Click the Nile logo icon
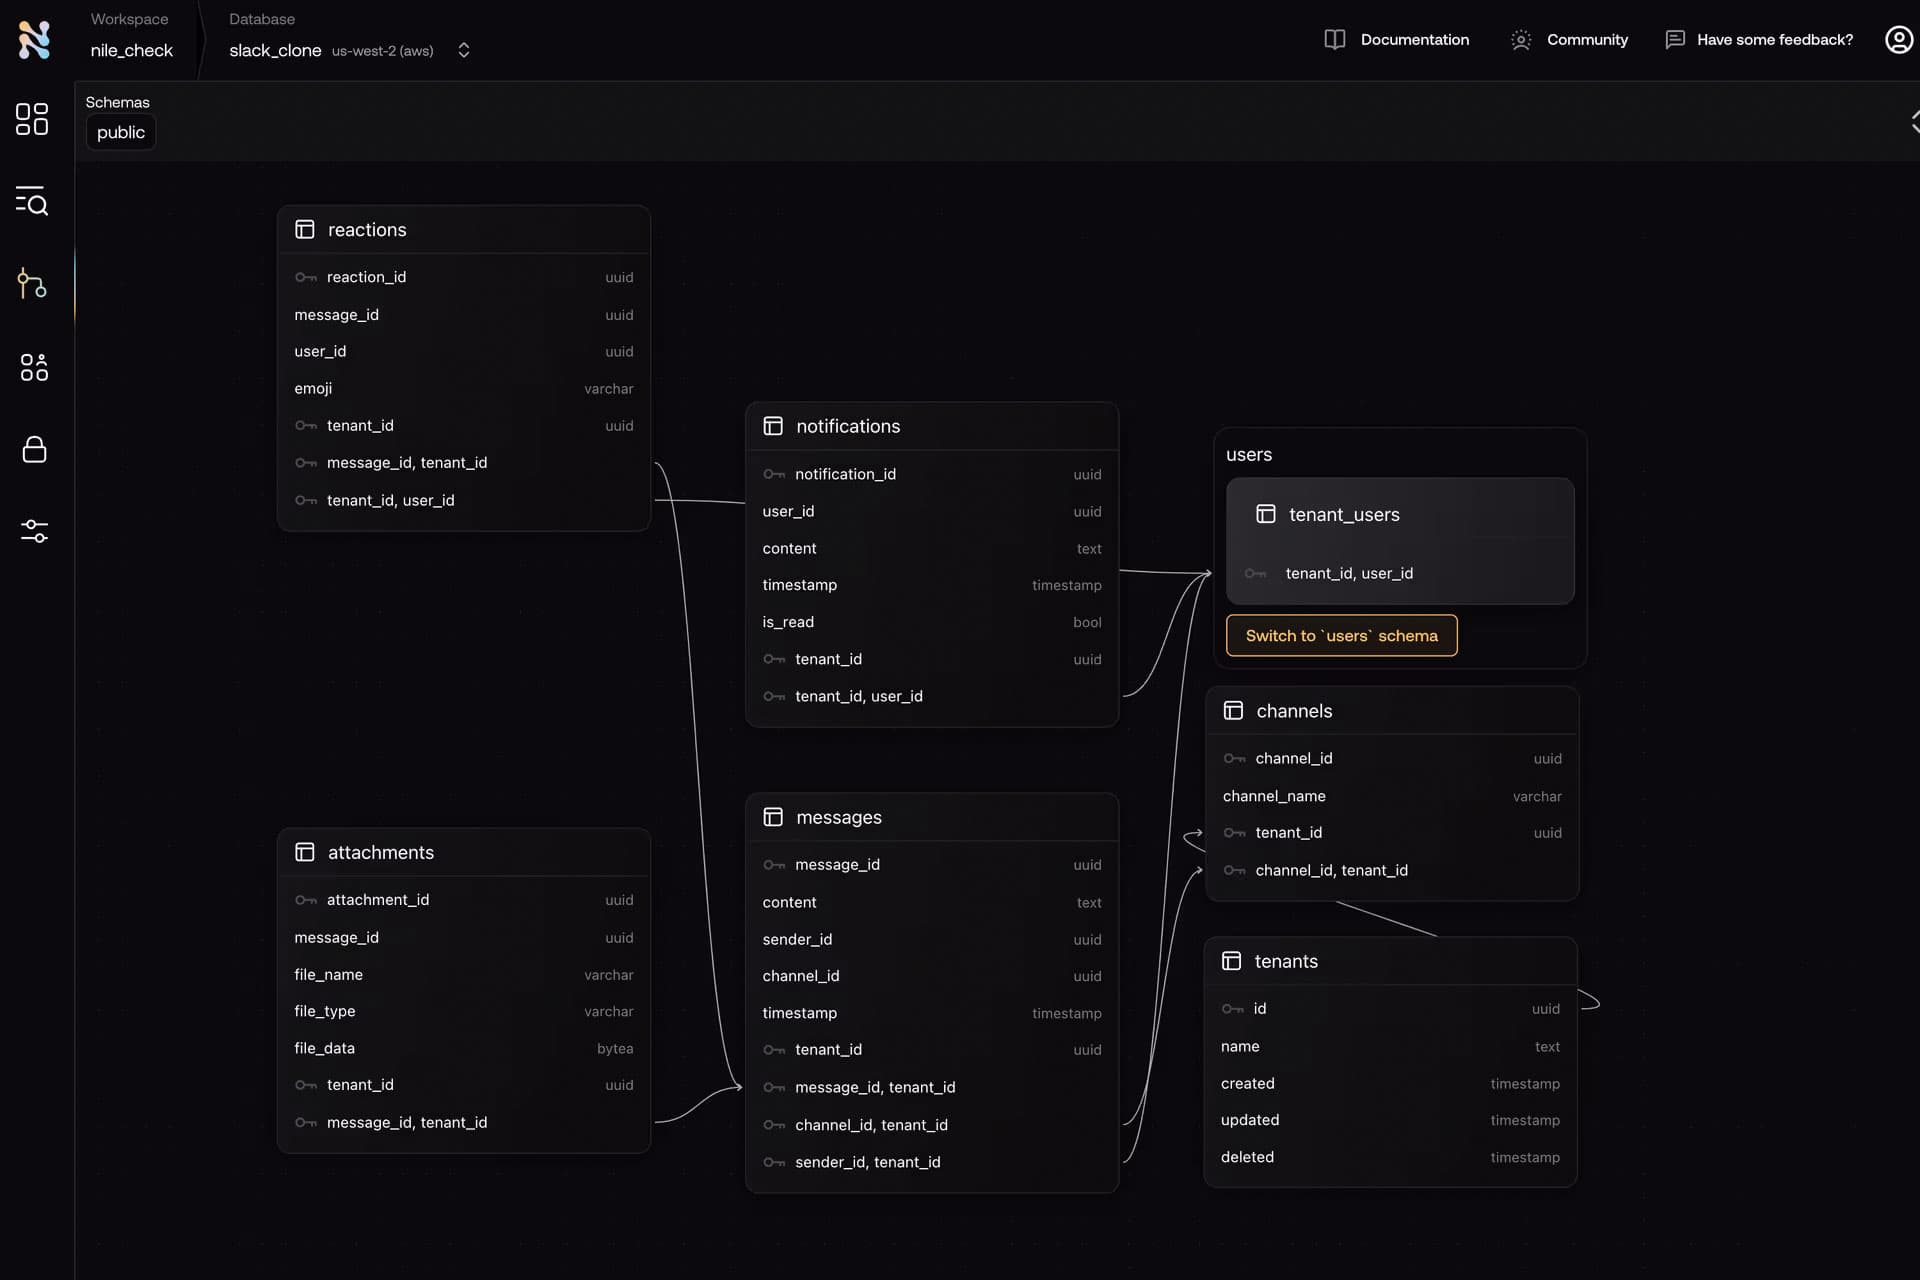 [x=34, y=40]
